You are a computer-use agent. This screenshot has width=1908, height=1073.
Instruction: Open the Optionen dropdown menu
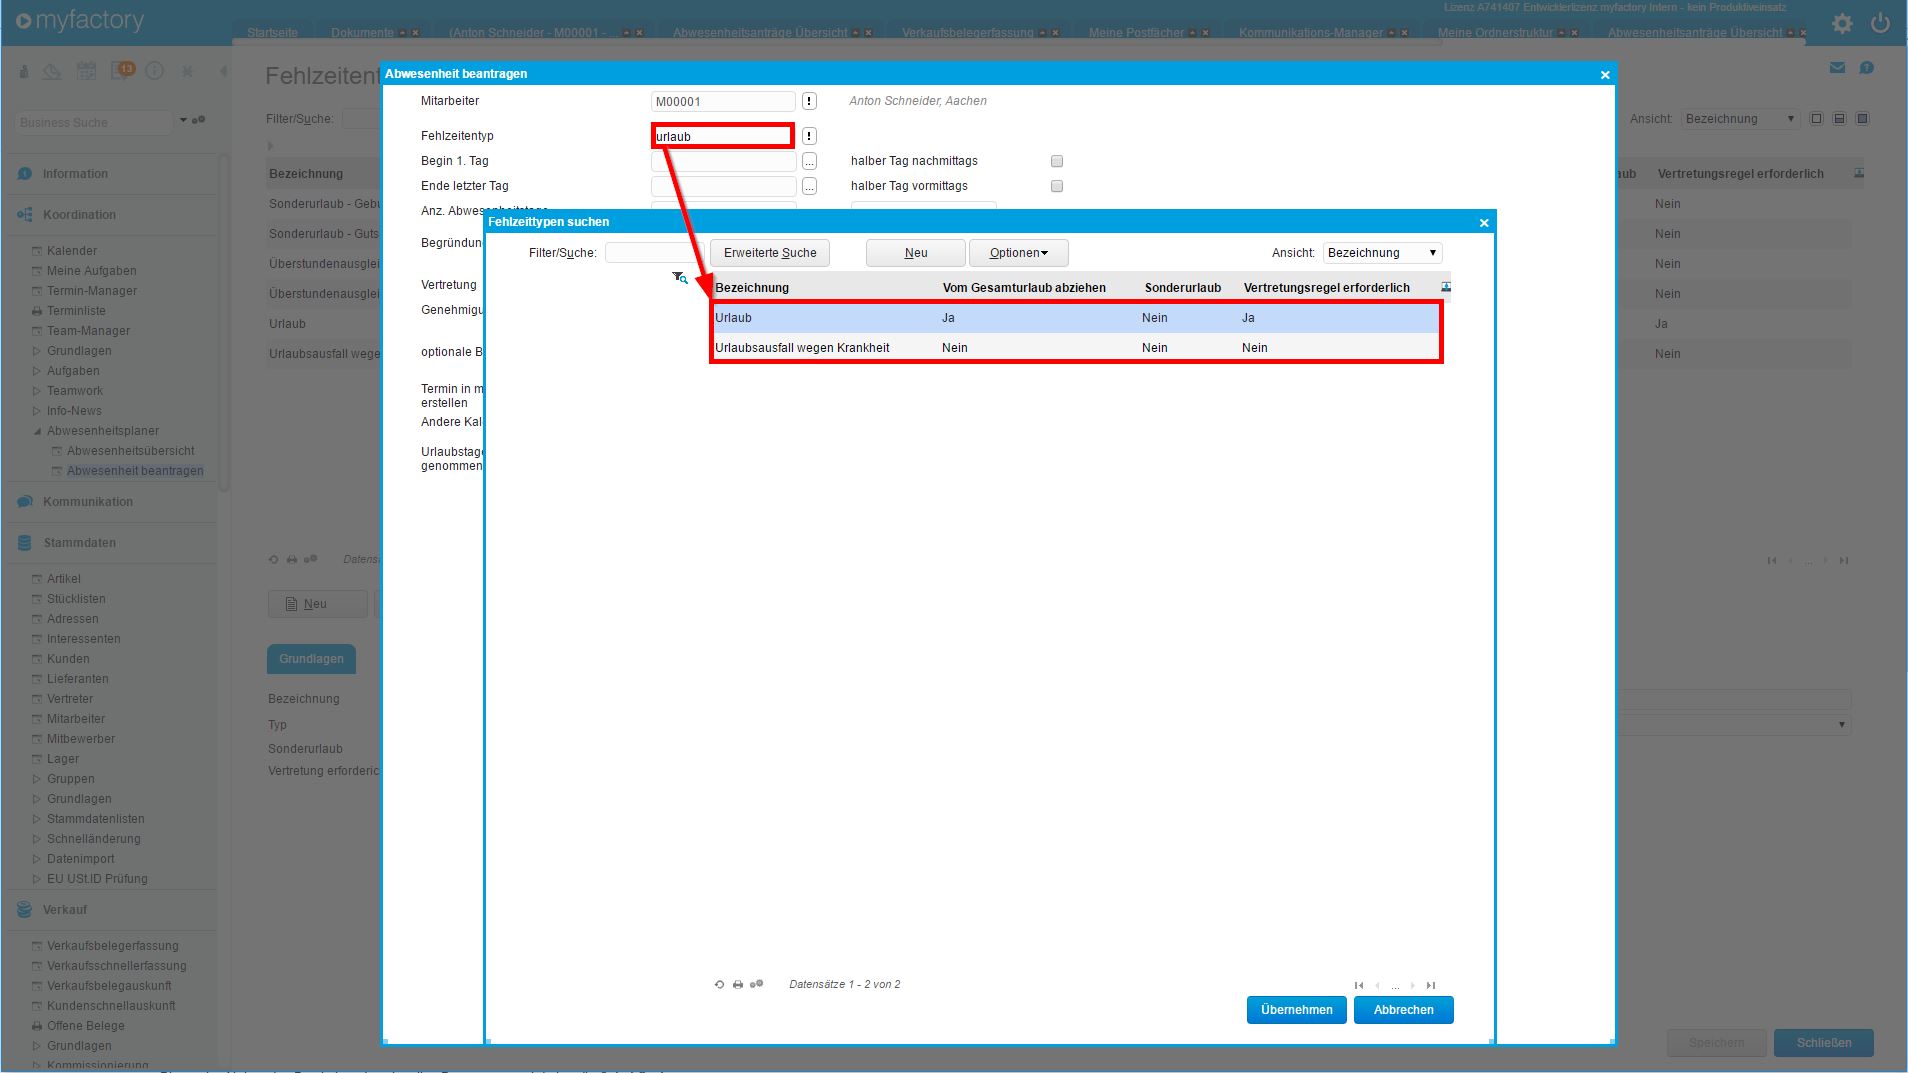pos(1018,253)
